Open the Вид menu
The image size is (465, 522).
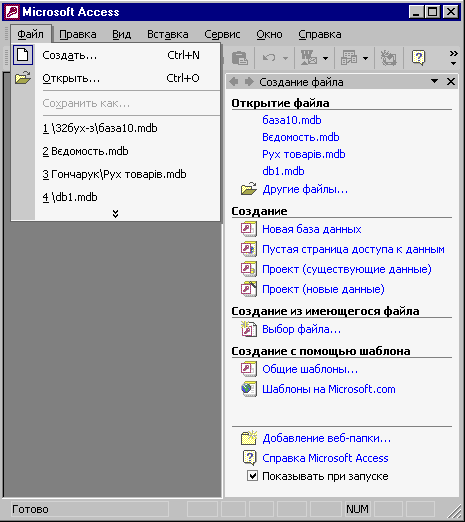click(121, 34)
